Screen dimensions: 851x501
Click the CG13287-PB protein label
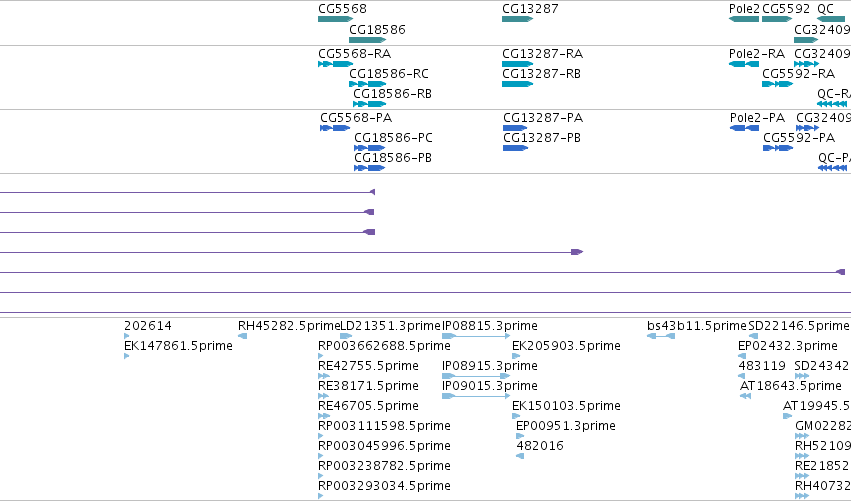542,138
